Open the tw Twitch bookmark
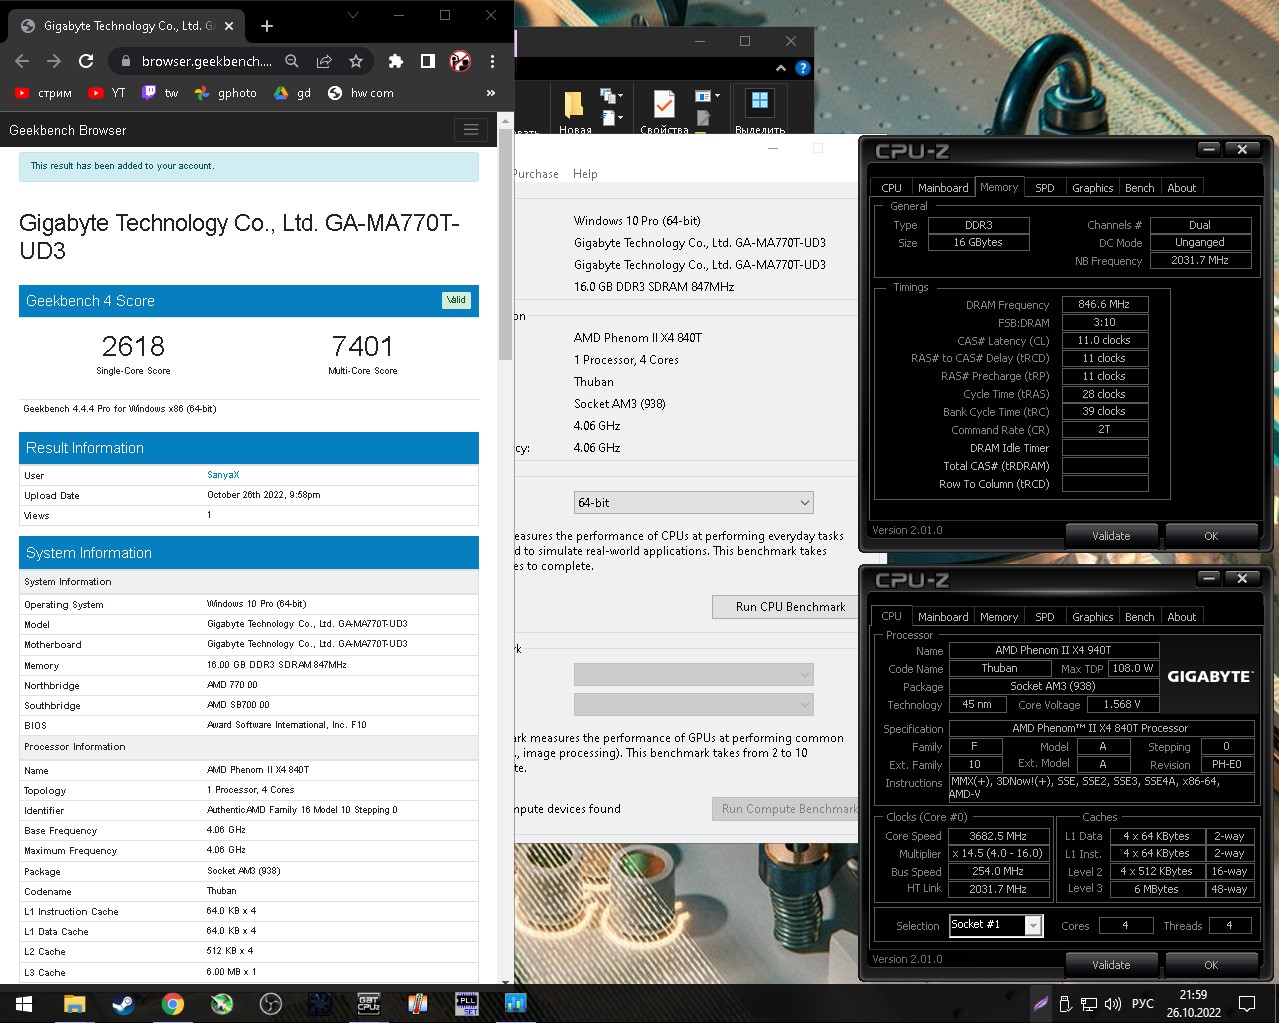This screenshot has width=1279, height=1023. click(x=160, y=93)
